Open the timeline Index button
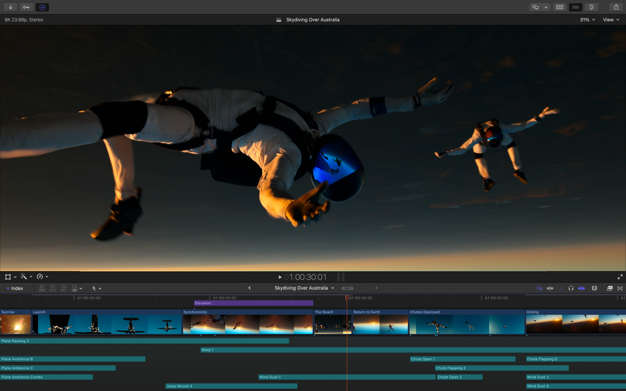Image resolution: width=626 pixels, height=391 pixels. click(x=15, y=288)
